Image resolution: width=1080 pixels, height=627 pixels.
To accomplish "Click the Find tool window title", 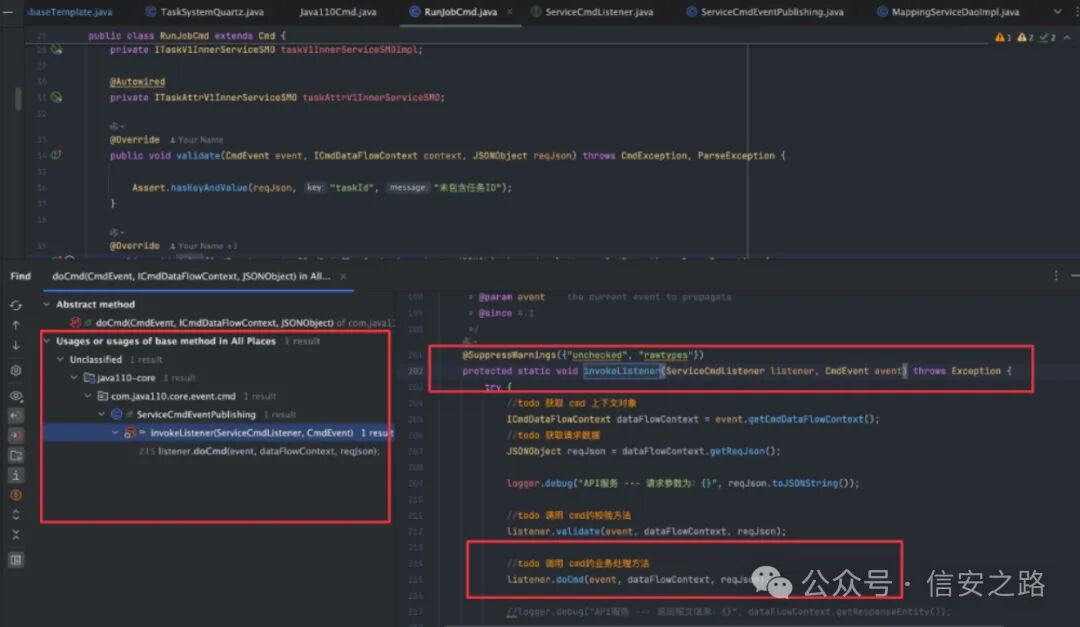I will tap(21, 276).
